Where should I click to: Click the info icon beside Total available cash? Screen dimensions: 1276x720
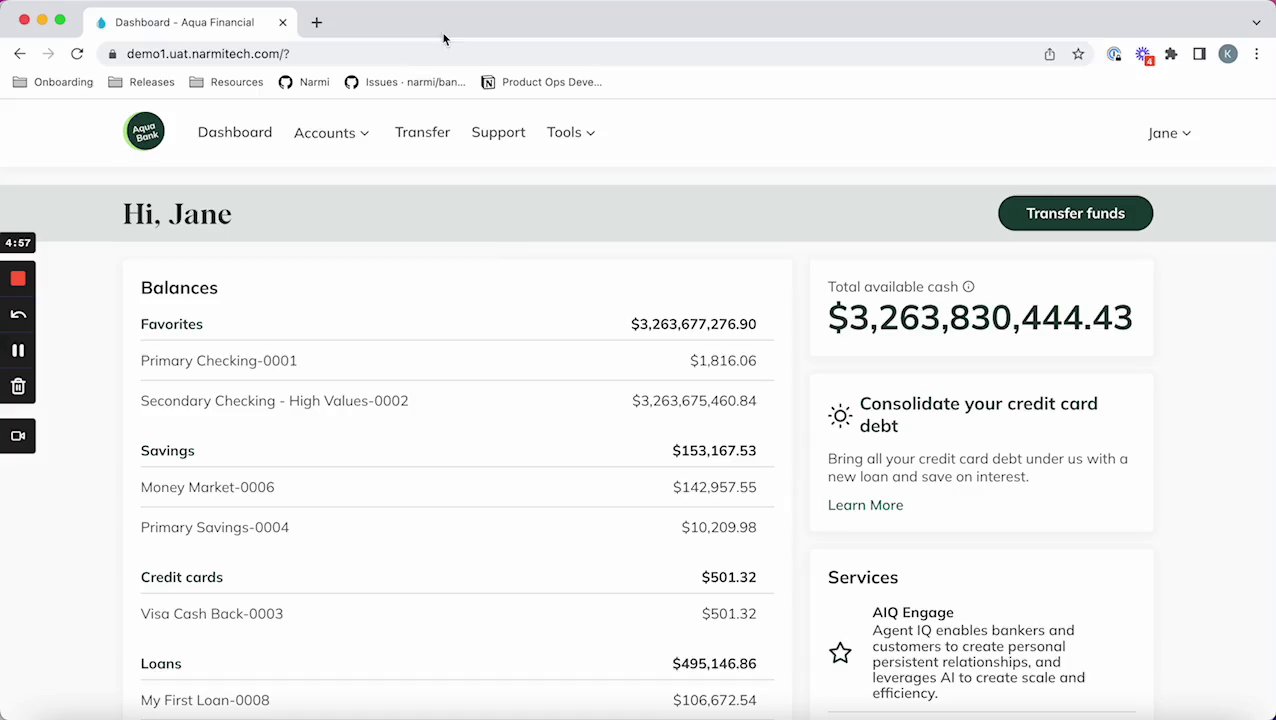coord(968,287)
